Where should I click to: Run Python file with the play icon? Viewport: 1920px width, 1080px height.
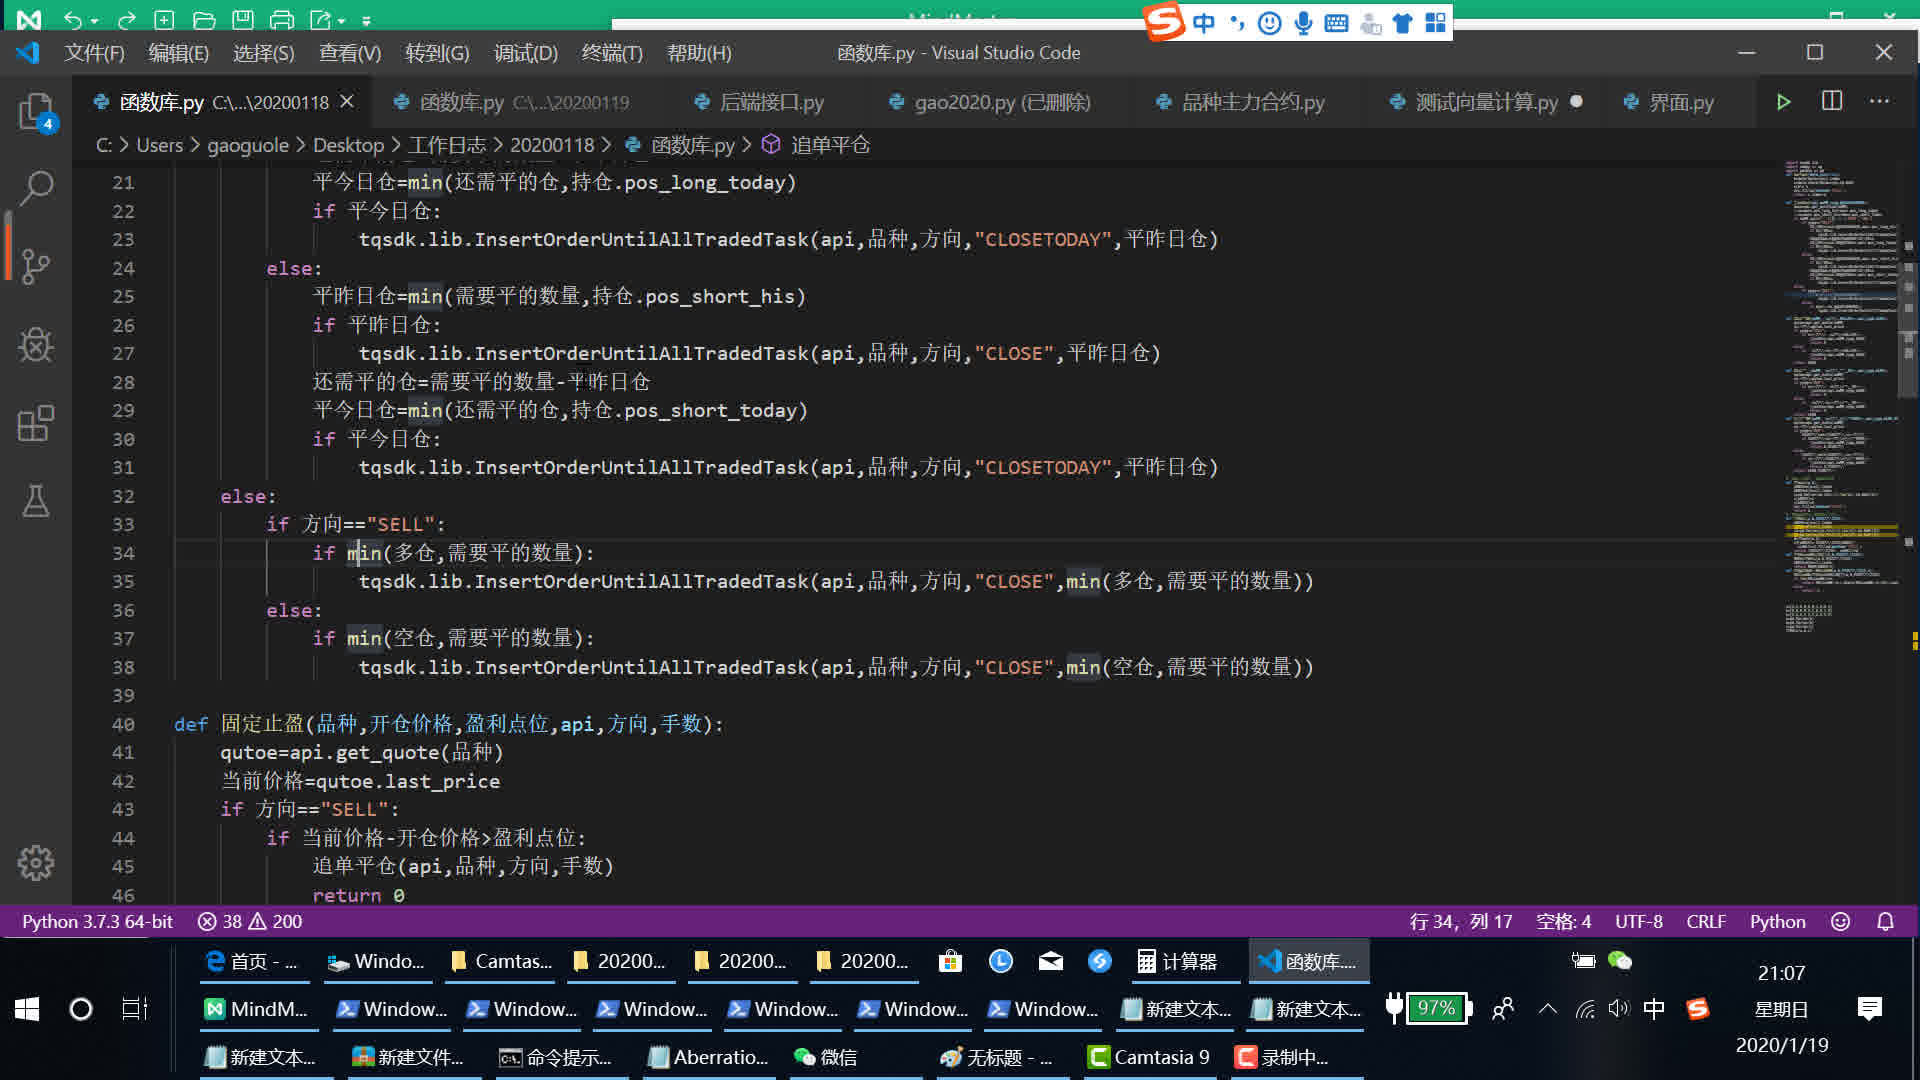[1783, 102]
